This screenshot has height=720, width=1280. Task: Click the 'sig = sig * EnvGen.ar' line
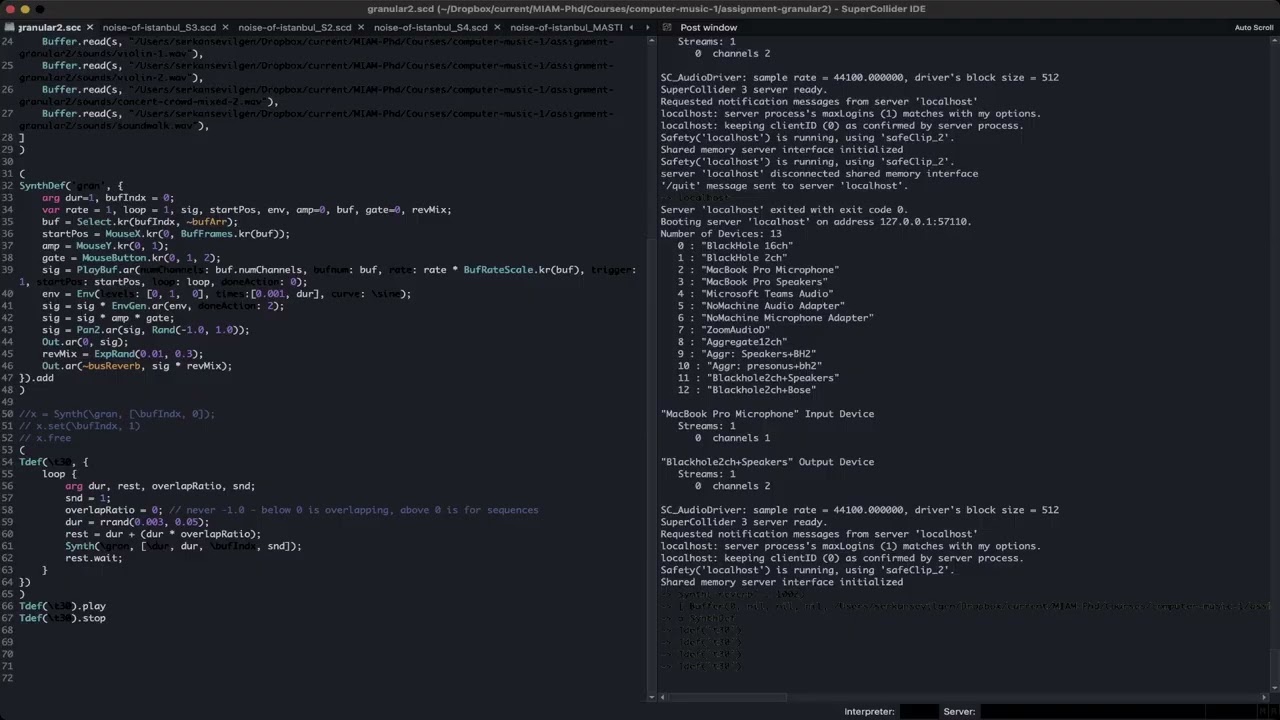[x=163, y=306]
